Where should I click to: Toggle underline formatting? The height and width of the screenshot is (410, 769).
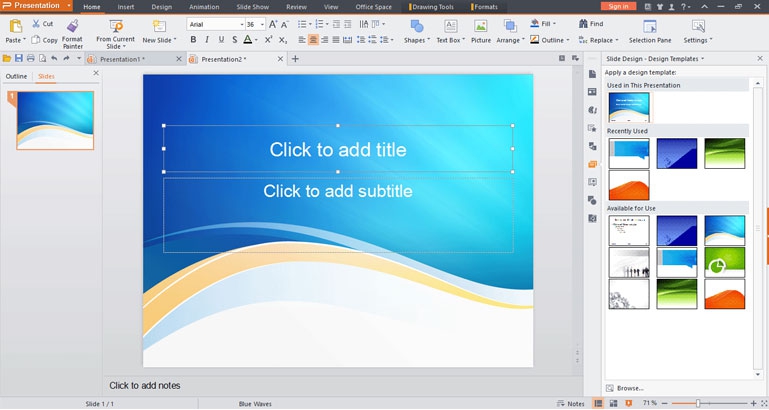(221, 40)
